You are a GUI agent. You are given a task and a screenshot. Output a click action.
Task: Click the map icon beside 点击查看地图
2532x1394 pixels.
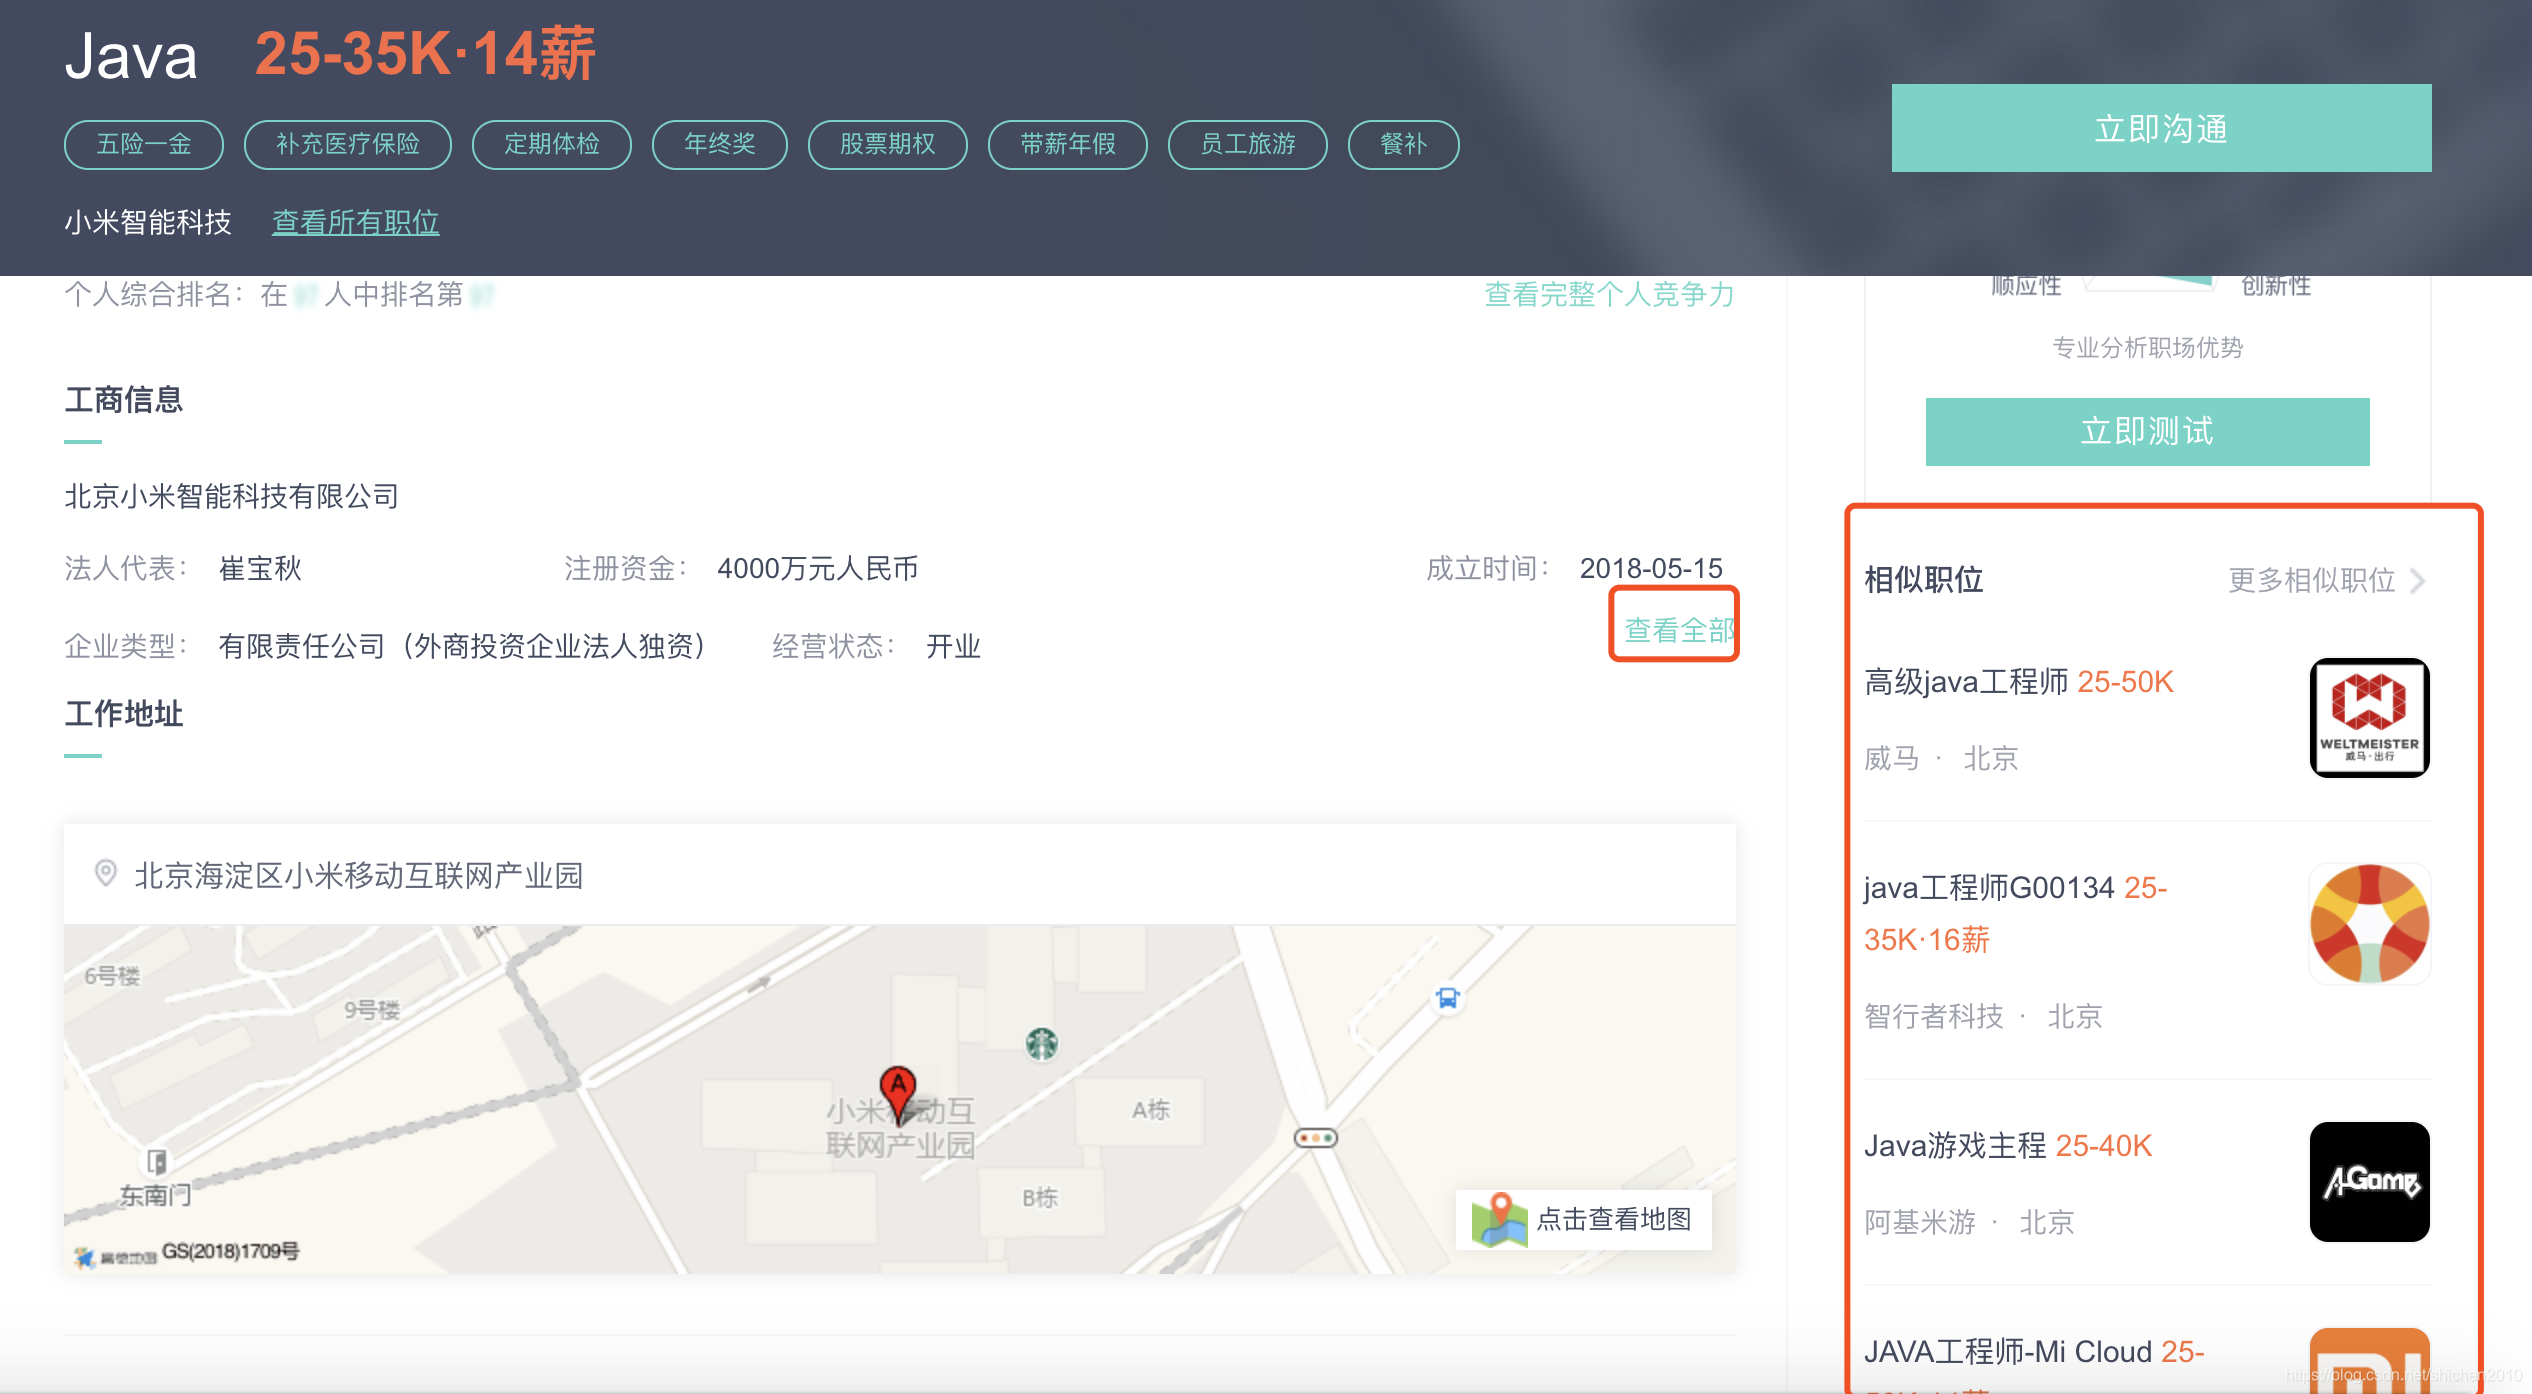pyautogui.click(x=1499, y=1219)
